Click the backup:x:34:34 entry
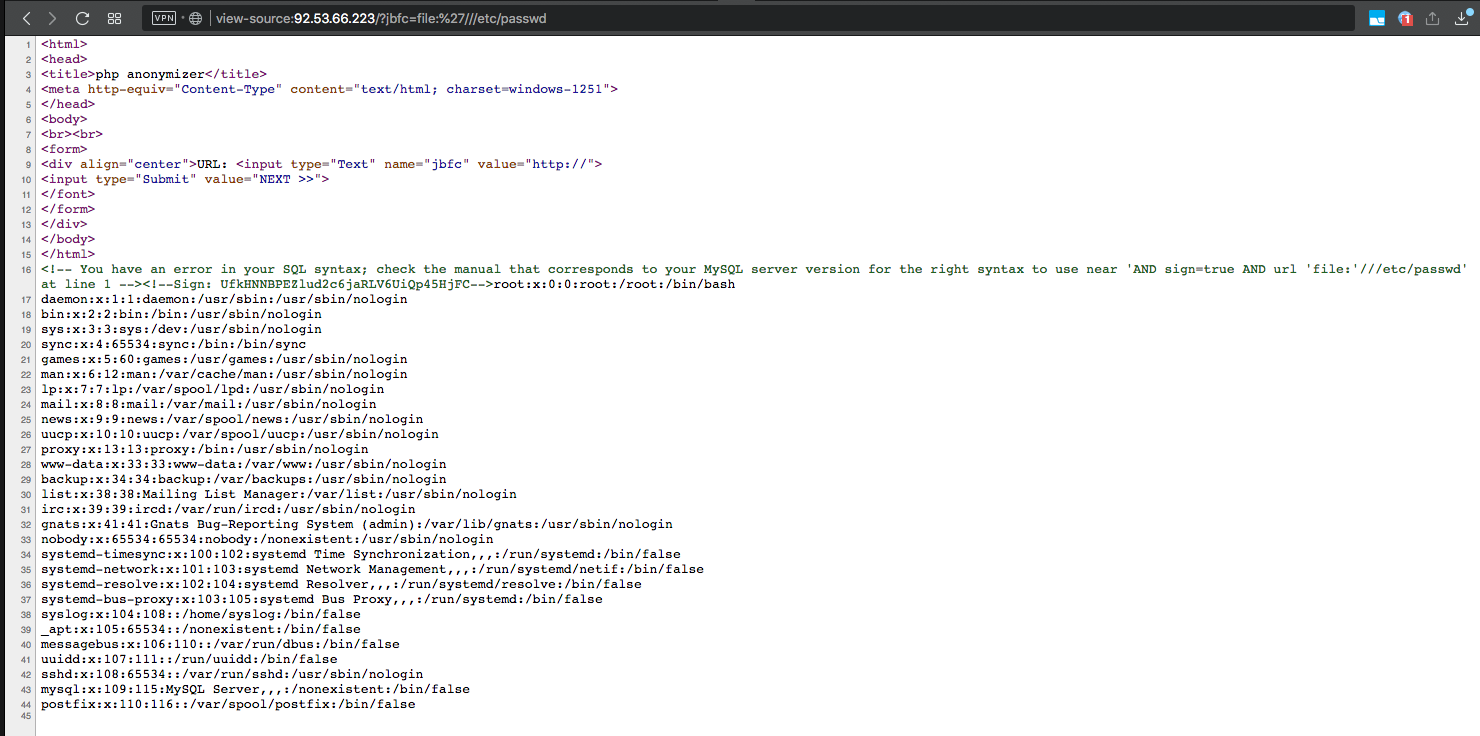 (244, 479)
